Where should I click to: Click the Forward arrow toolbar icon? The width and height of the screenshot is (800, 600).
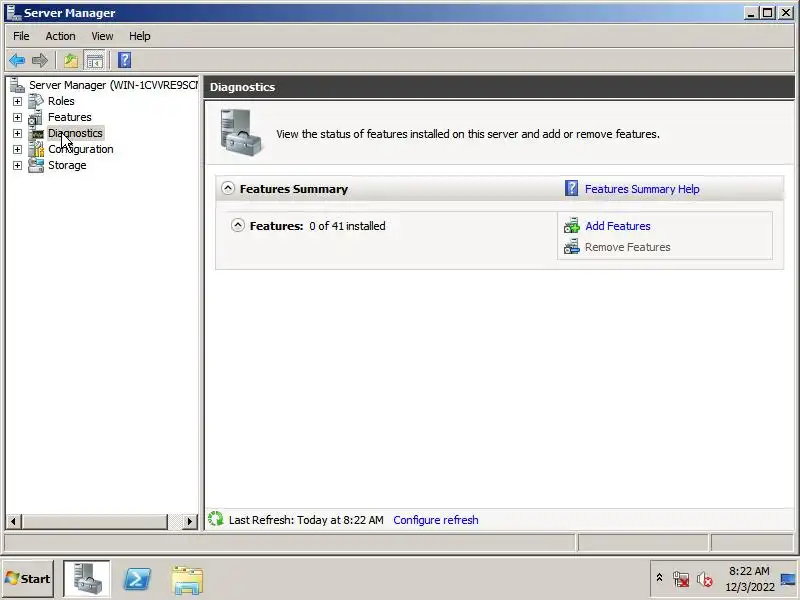click(x=40, y=61)
